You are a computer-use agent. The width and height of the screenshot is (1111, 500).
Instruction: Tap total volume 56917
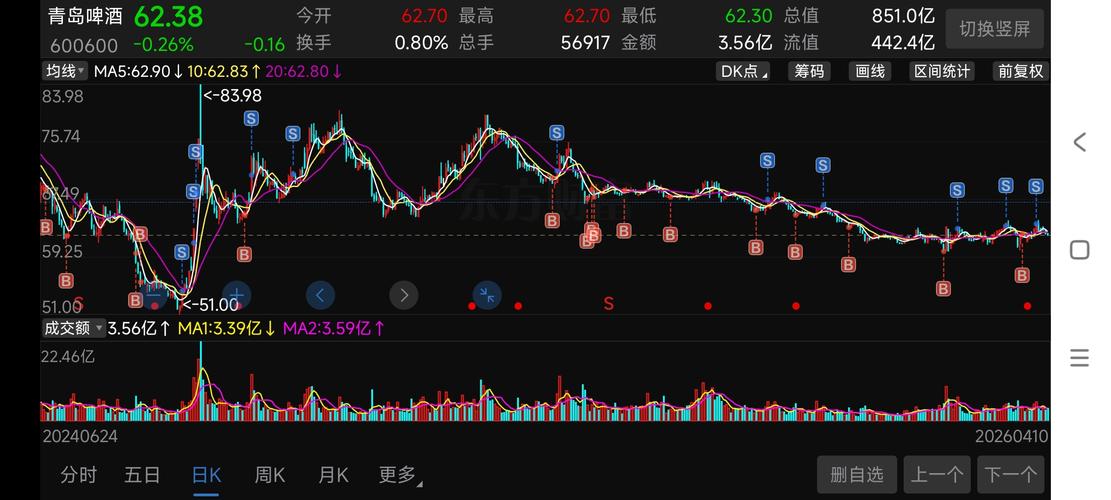click(585, 42)
